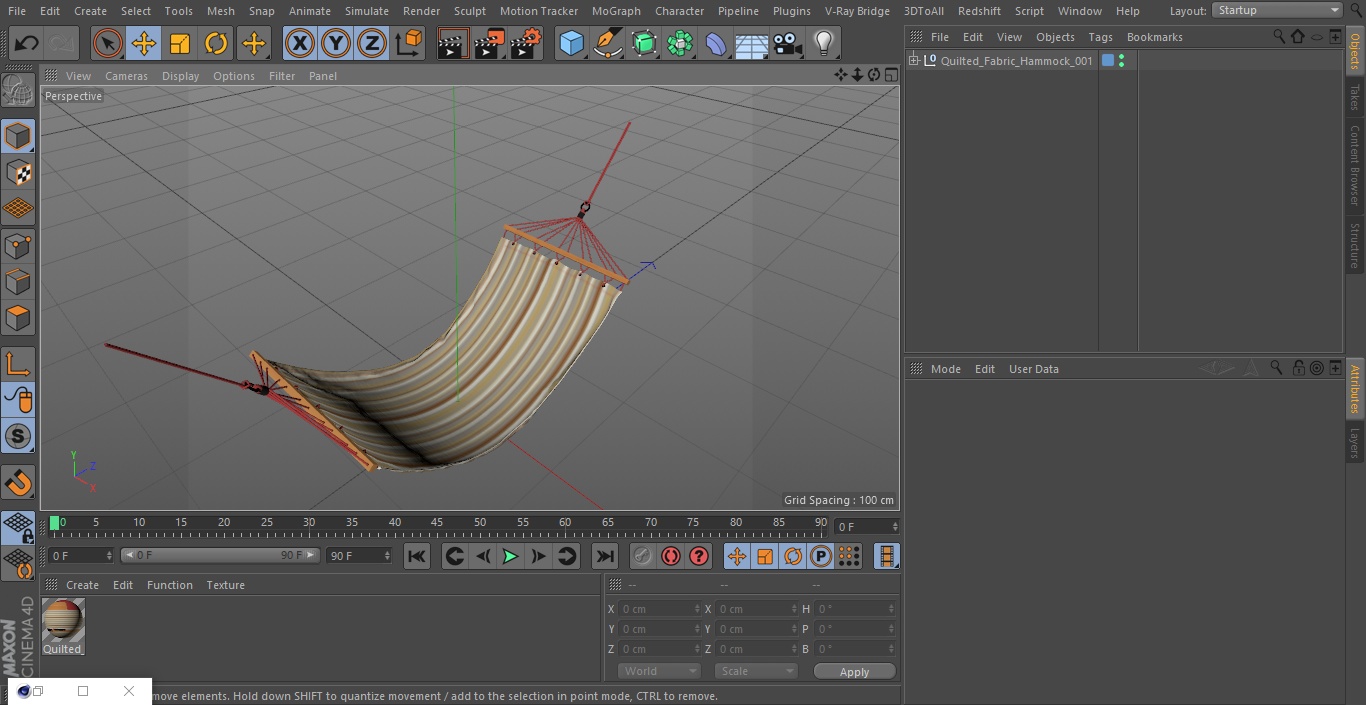
Task: Open material manager Texture menu
Action: [225, 585]
